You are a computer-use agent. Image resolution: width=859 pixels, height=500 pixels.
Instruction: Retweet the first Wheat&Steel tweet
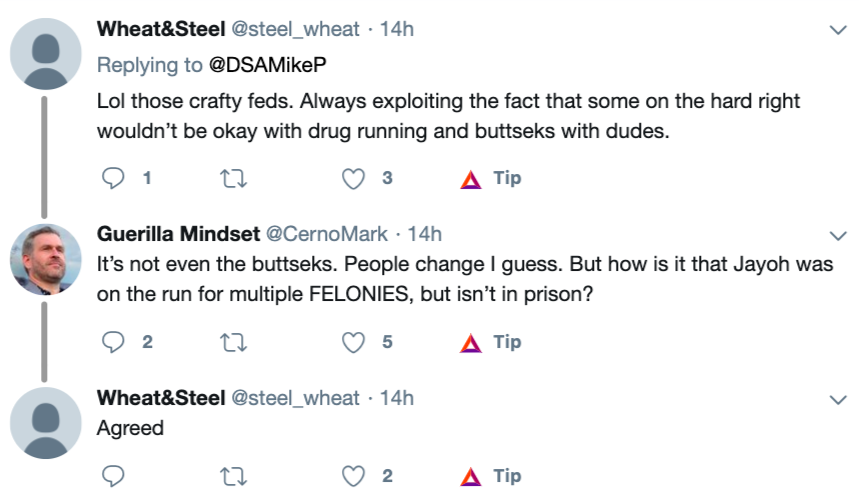pyautogui.click(x=233, y=179)
